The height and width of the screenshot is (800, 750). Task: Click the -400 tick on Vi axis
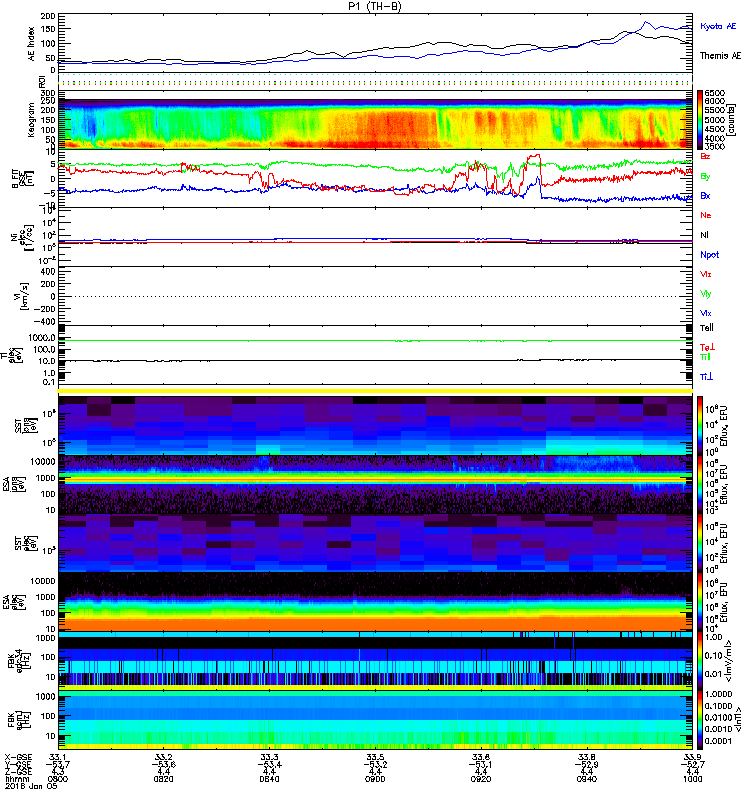[44, 321]
